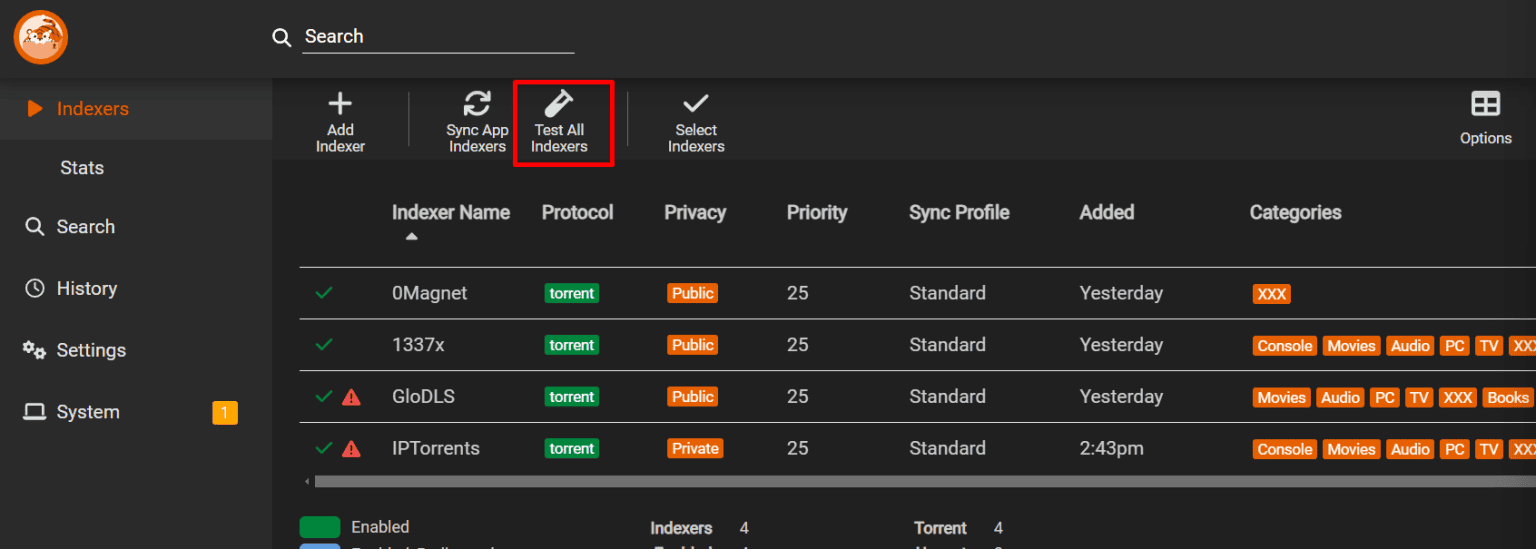Sort table by Priority column
Viewport: 1536px width, 549px height.
pos(816,213)
